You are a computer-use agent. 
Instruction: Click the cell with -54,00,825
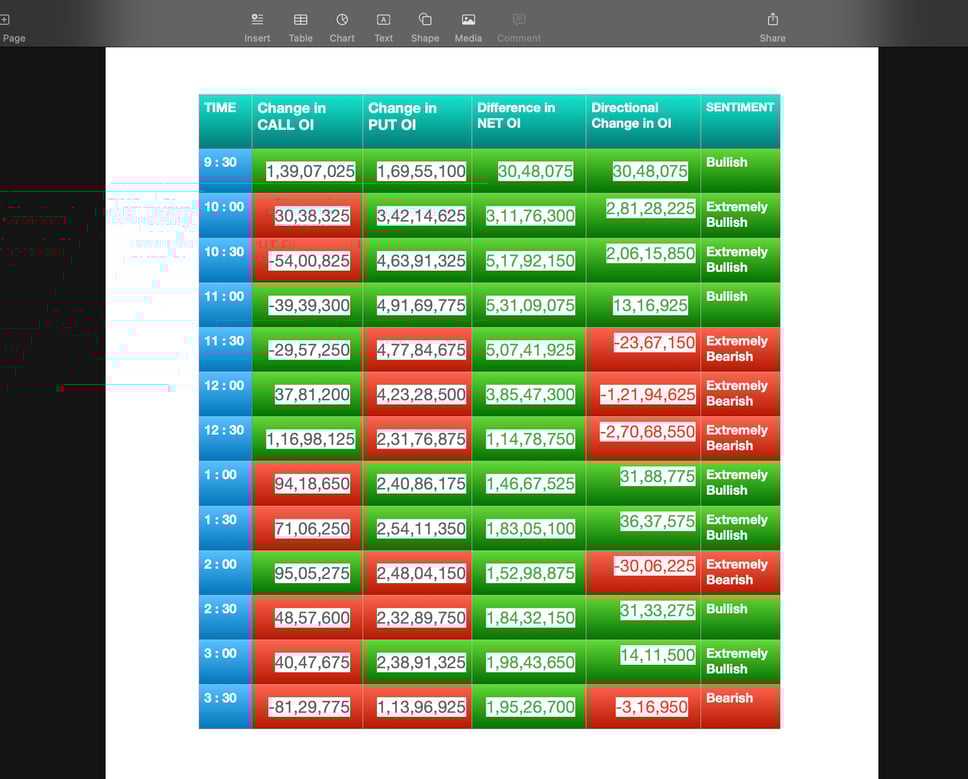307,260
